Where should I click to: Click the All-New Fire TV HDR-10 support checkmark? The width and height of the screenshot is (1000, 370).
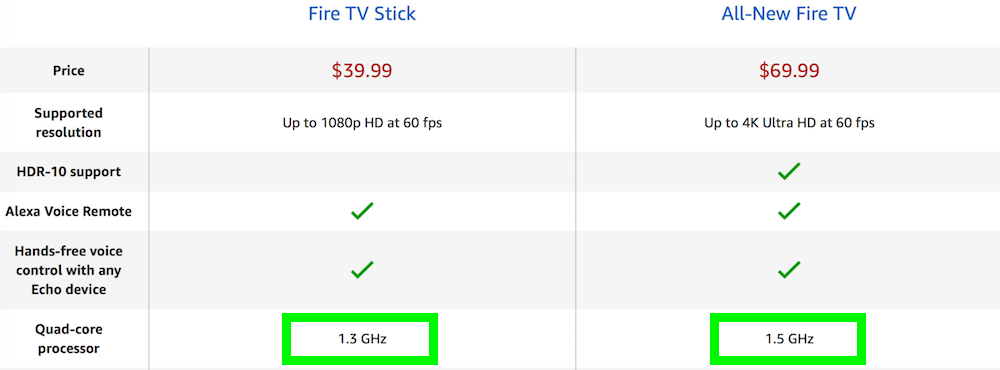tap(789, 171)
